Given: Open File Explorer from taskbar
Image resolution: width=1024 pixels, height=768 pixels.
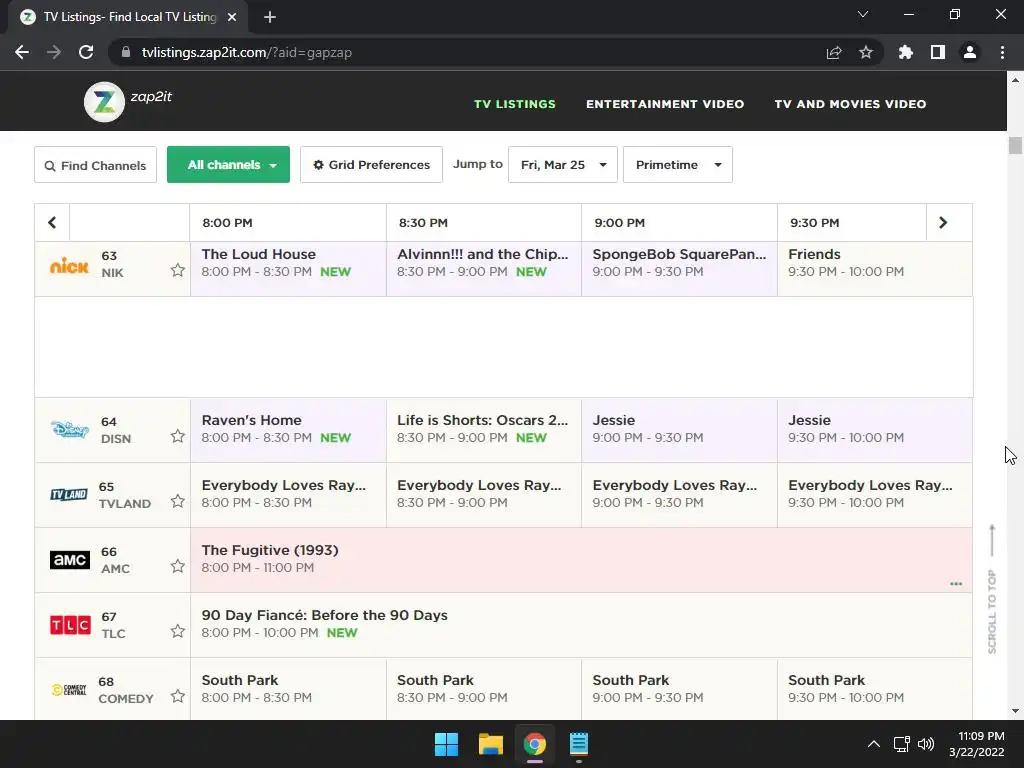Looking at the screenshot, I should click(490, 744).
